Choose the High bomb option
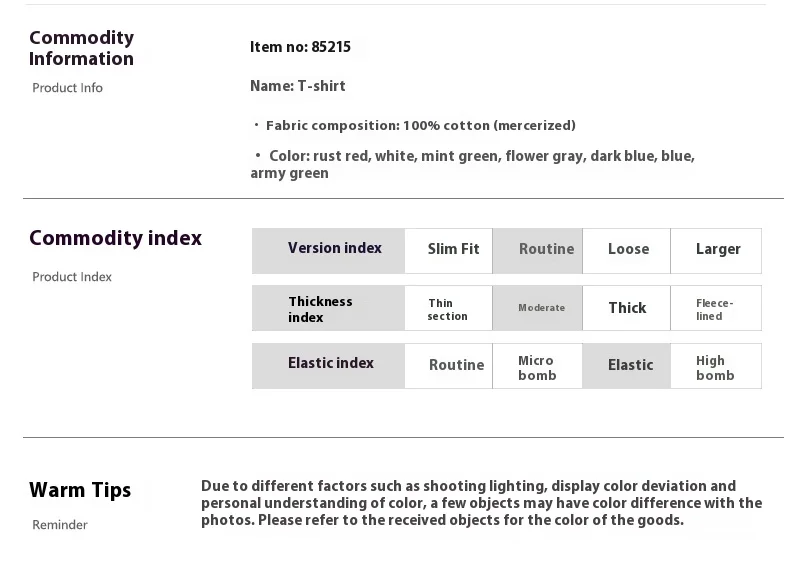This screenshot has width=790, height=583. pos(716,367)
